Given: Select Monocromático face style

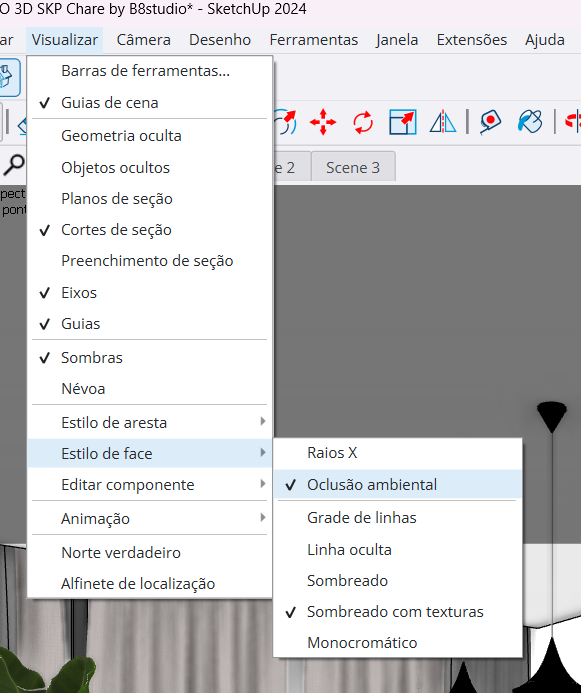Looking at the screenshot, I should (398, 643).
